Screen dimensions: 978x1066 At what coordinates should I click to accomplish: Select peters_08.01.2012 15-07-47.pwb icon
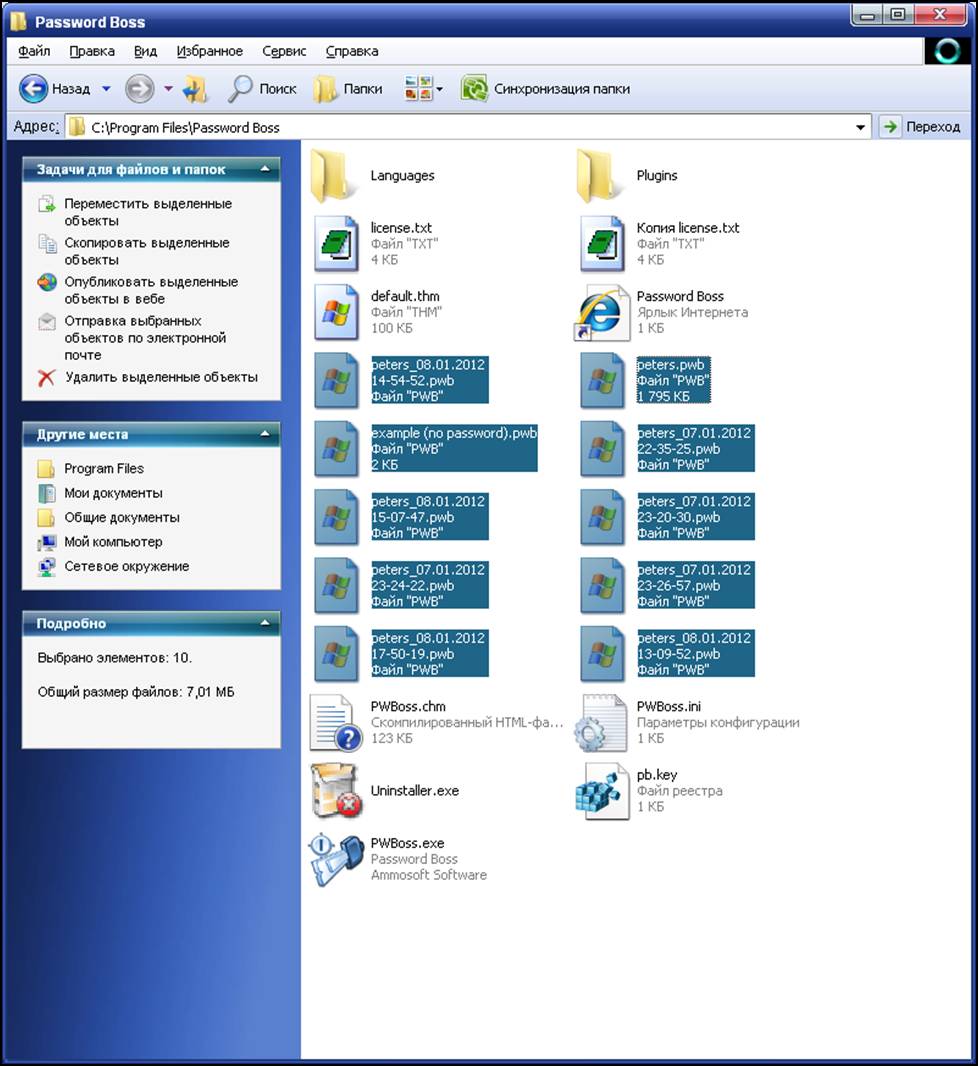coord(336,517)
